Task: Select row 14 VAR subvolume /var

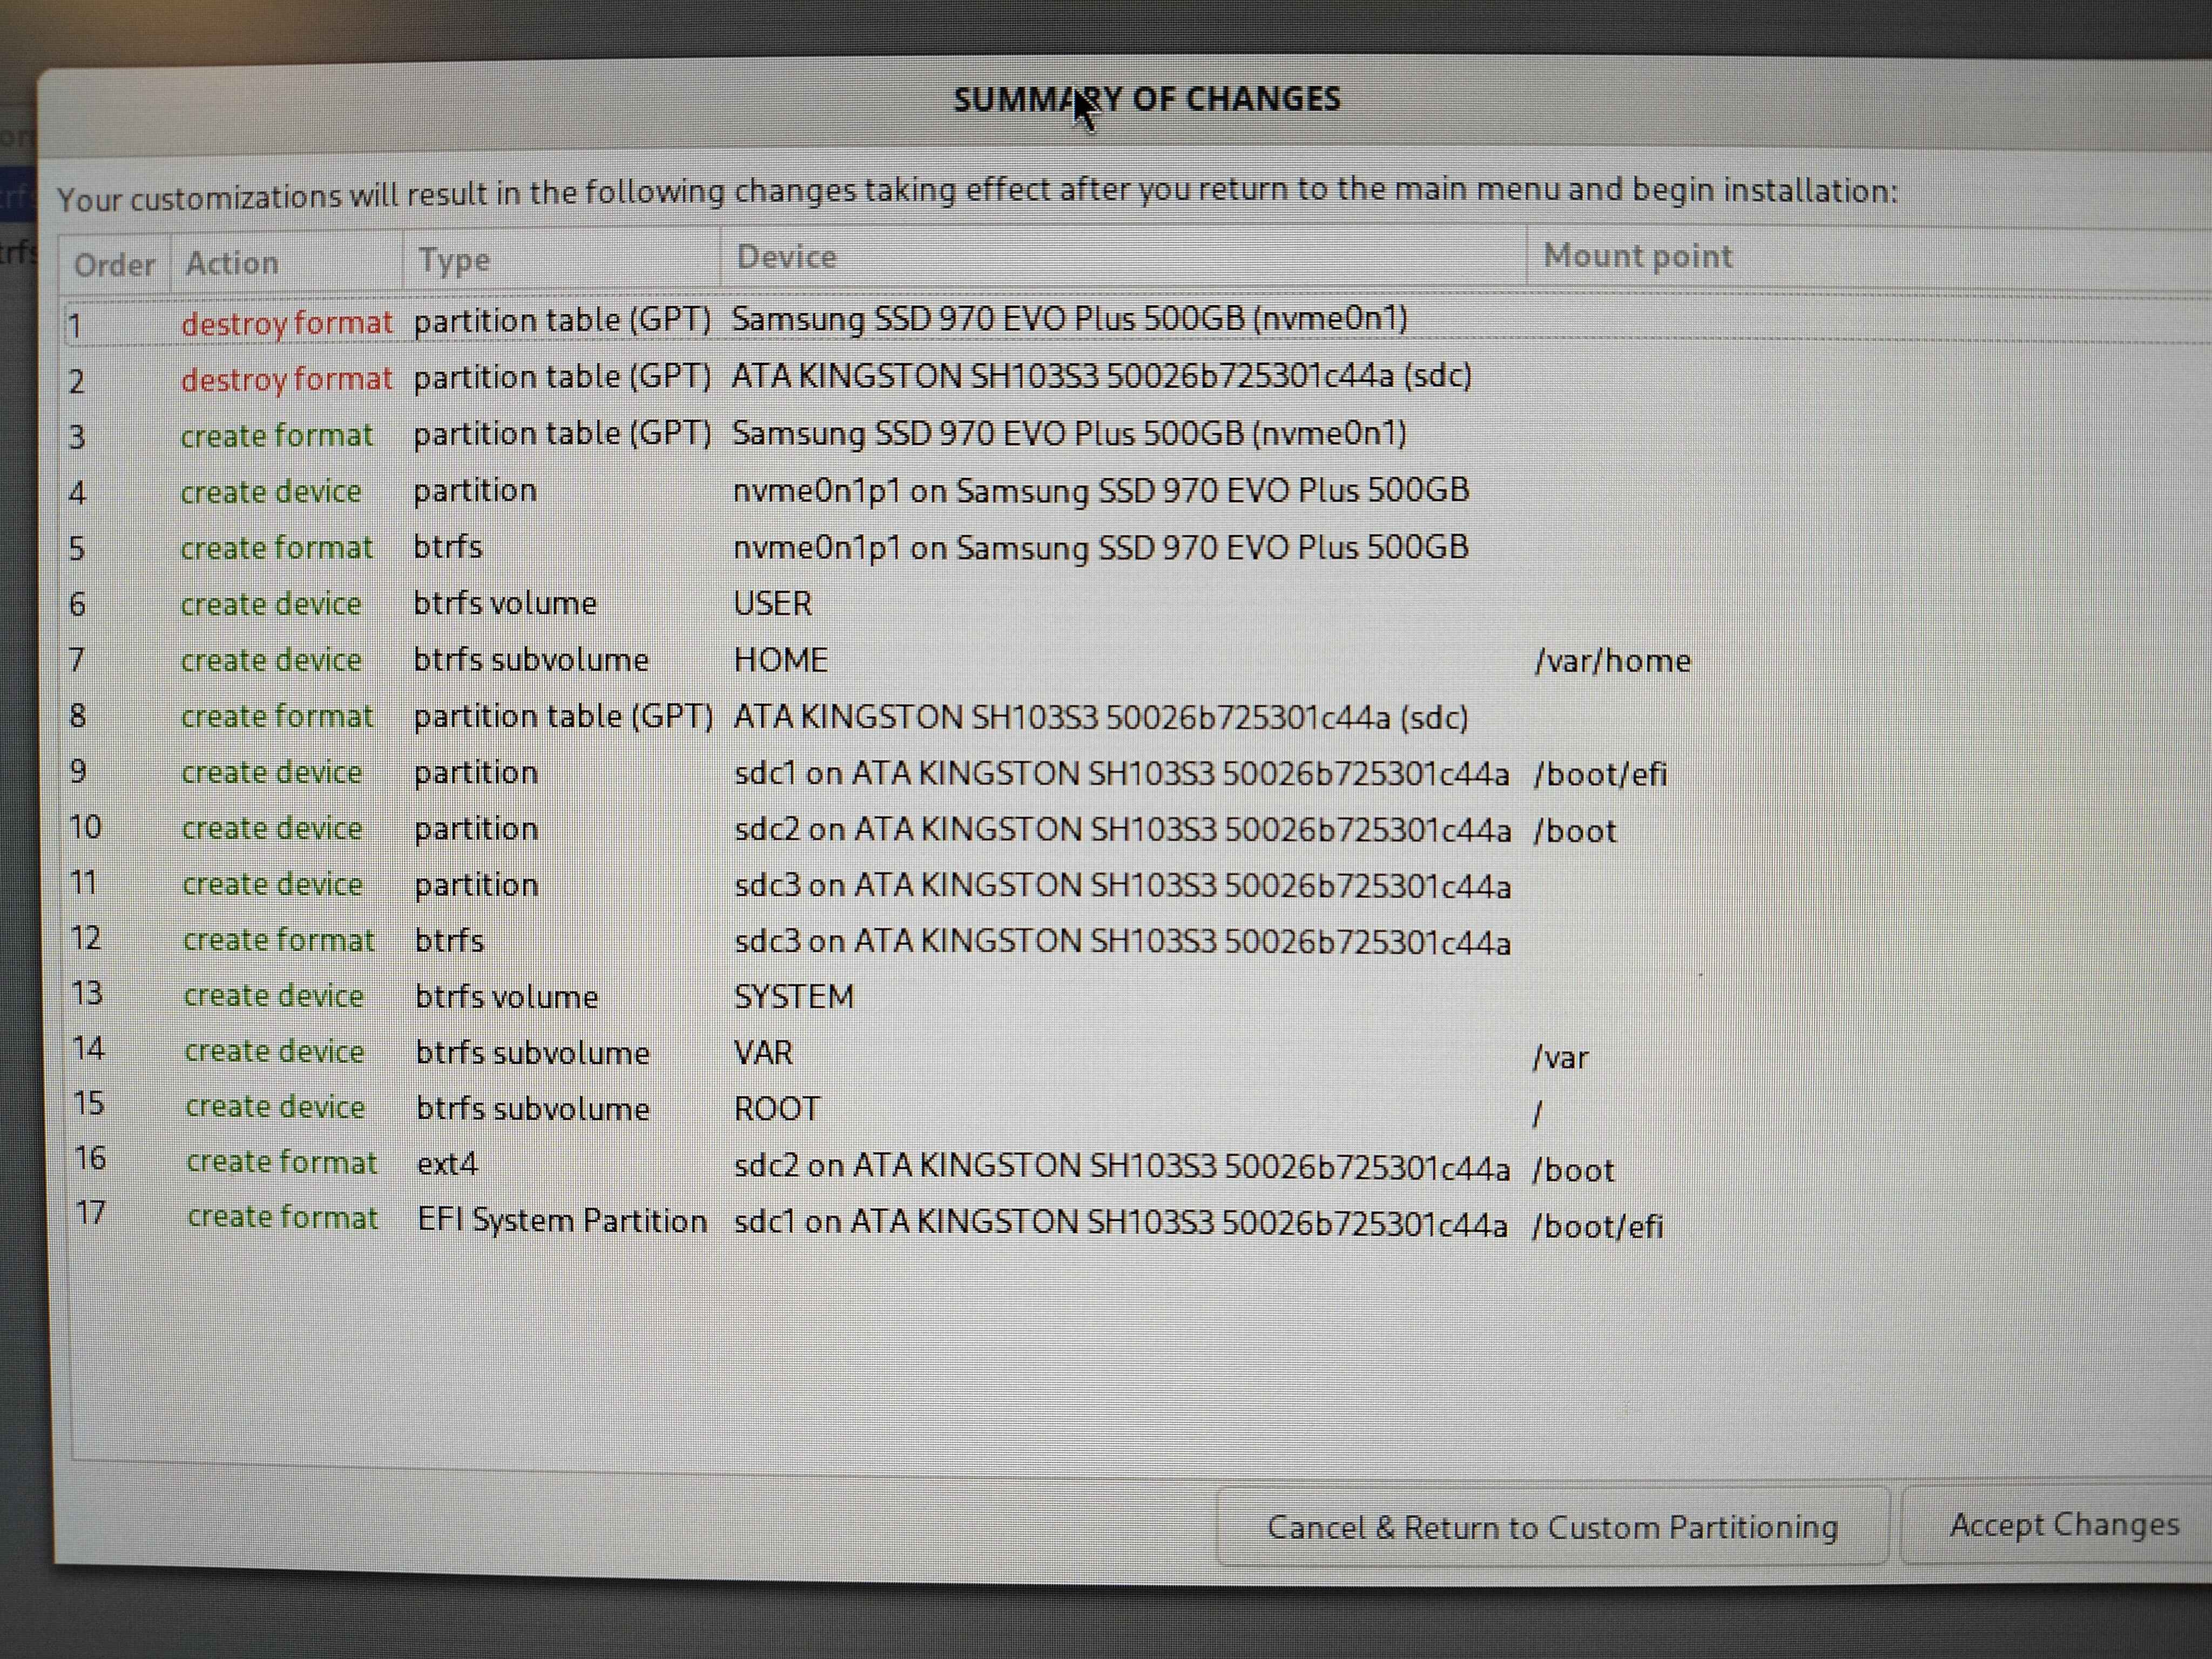Action: pyautogui.click(x=763, y=1053)
